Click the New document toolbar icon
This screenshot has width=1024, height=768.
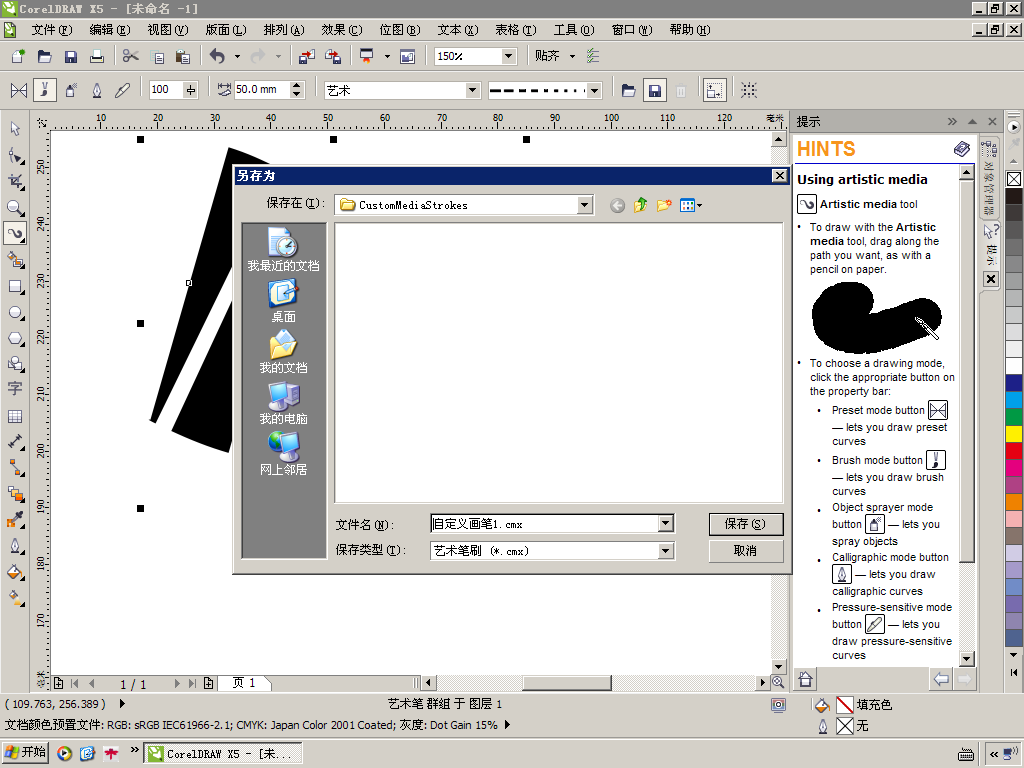18,56
